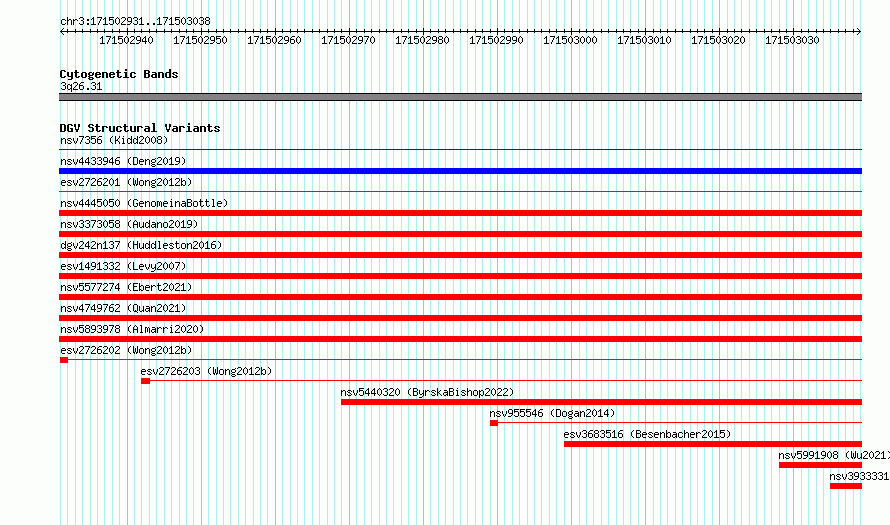The width and height of the screenshot is (890, 525).
Task: Select the blue nsv4433946 (Deng2019) bar
Action: pos(460,171)
